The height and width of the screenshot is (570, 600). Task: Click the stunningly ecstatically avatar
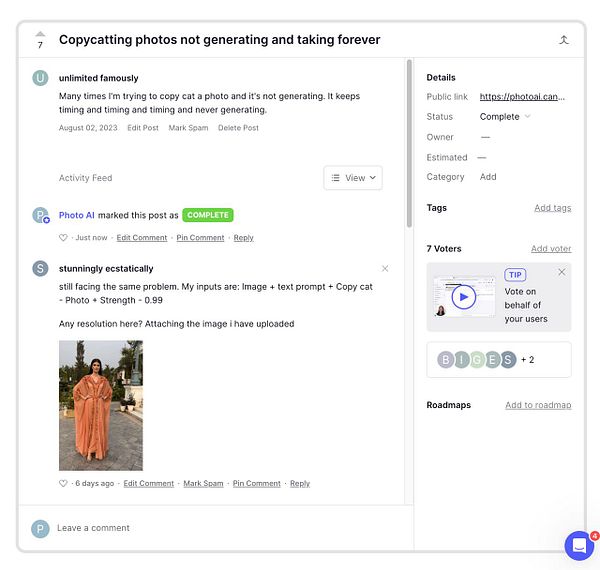tap(40, 269)
